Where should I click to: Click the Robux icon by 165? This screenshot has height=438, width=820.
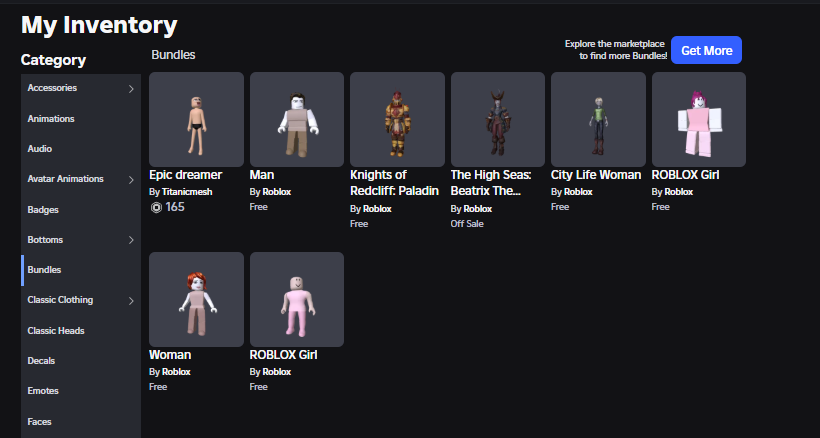click(x=156, y=208)
